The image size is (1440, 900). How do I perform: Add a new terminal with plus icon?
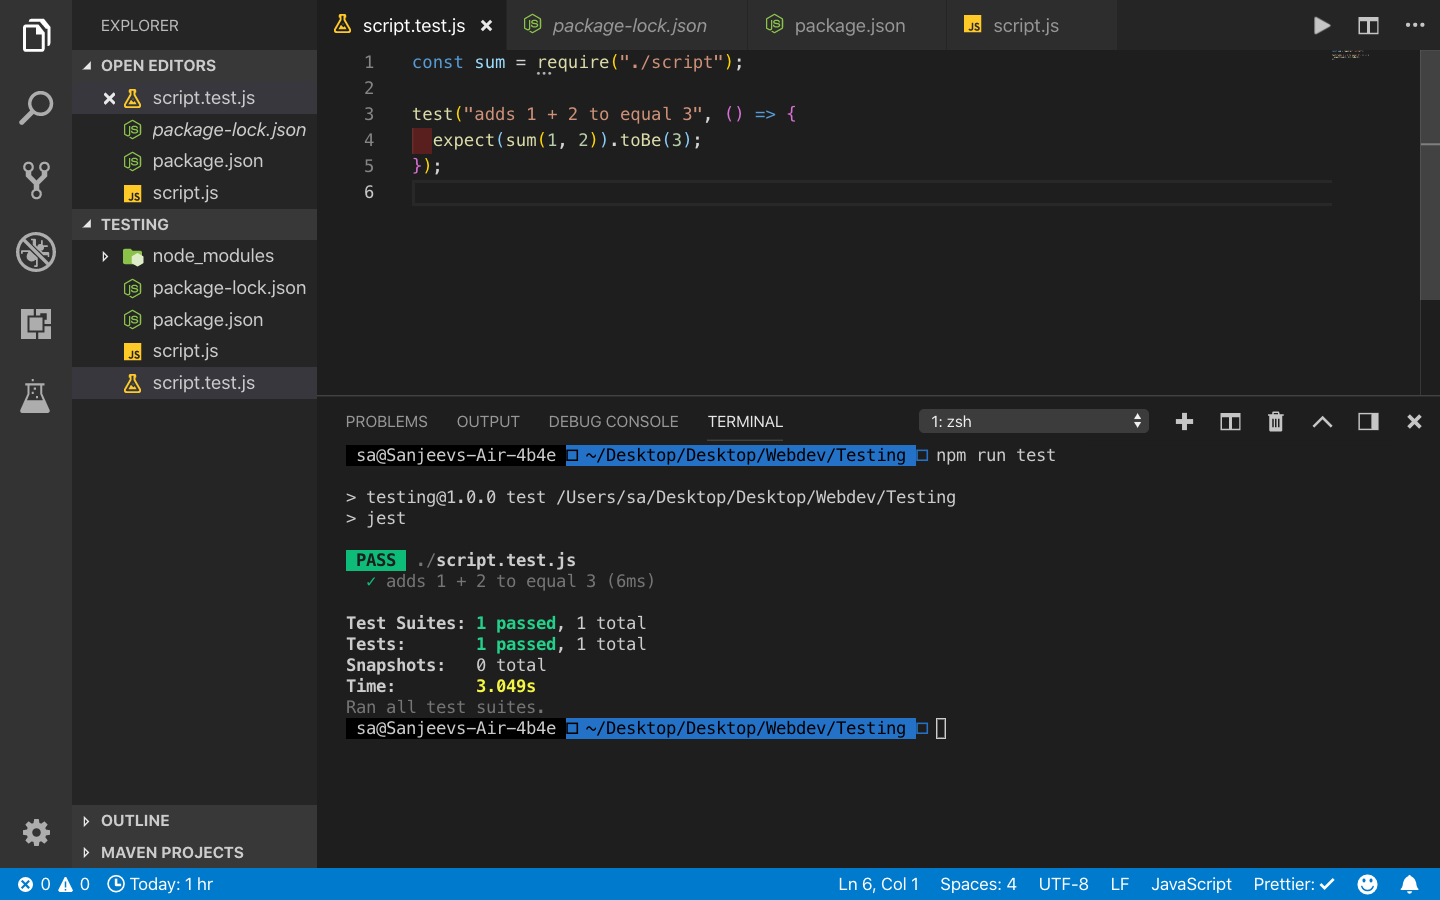(x=1184, y=422)
